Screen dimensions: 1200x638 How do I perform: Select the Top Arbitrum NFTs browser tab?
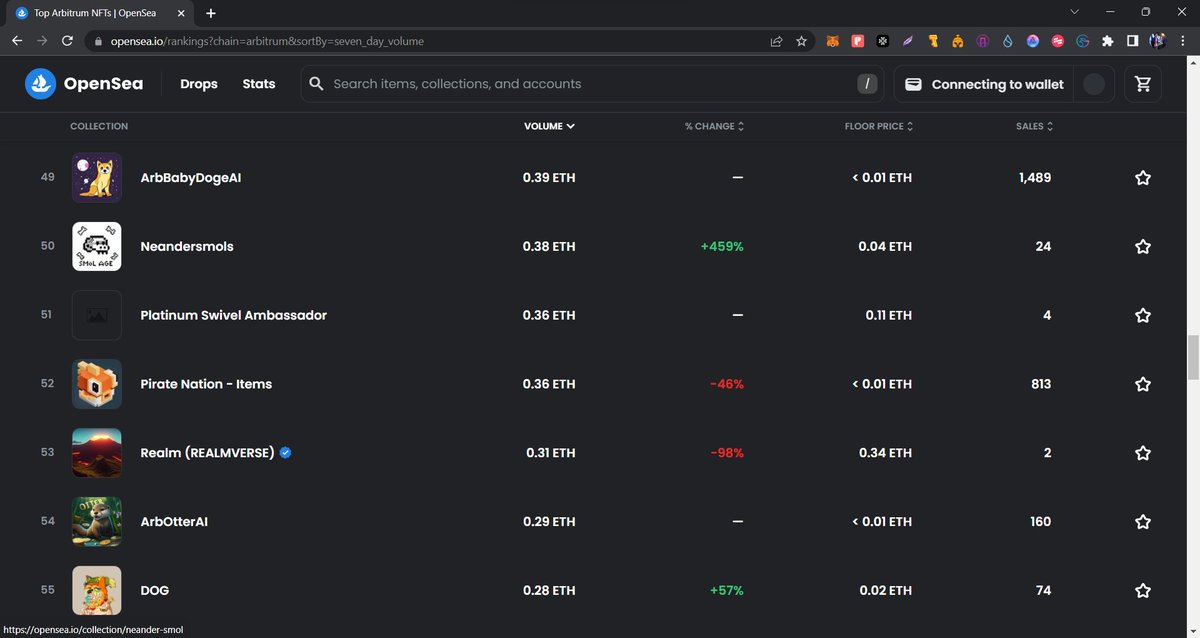[x=100, y=13]
